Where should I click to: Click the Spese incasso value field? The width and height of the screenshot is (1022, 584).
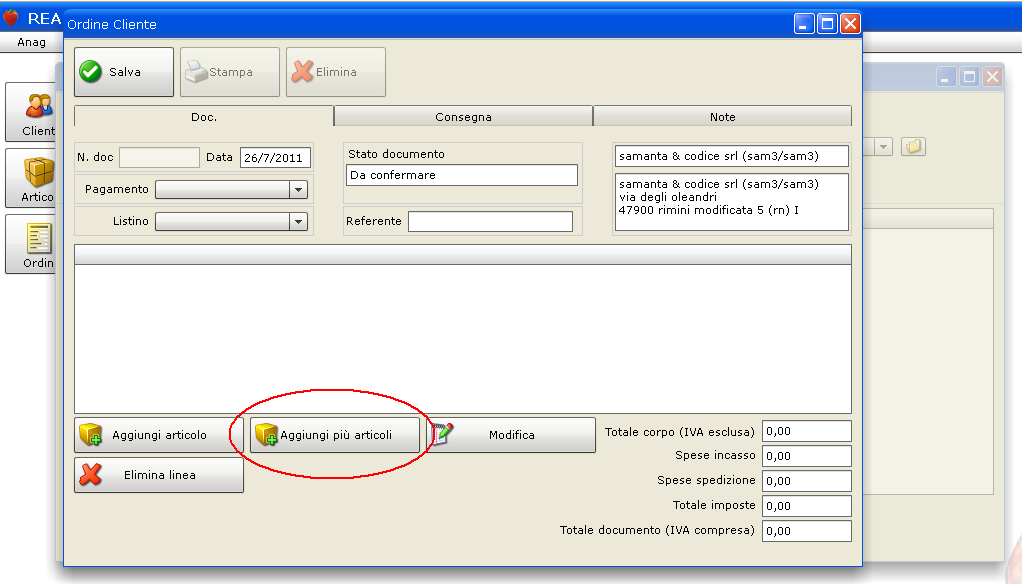coord(807,456)
